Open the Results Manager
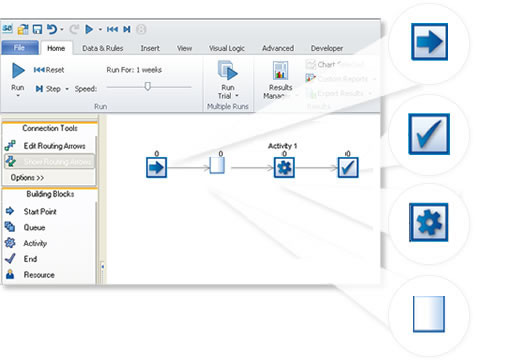Screen dimensions: 520x362 (280, 80)
